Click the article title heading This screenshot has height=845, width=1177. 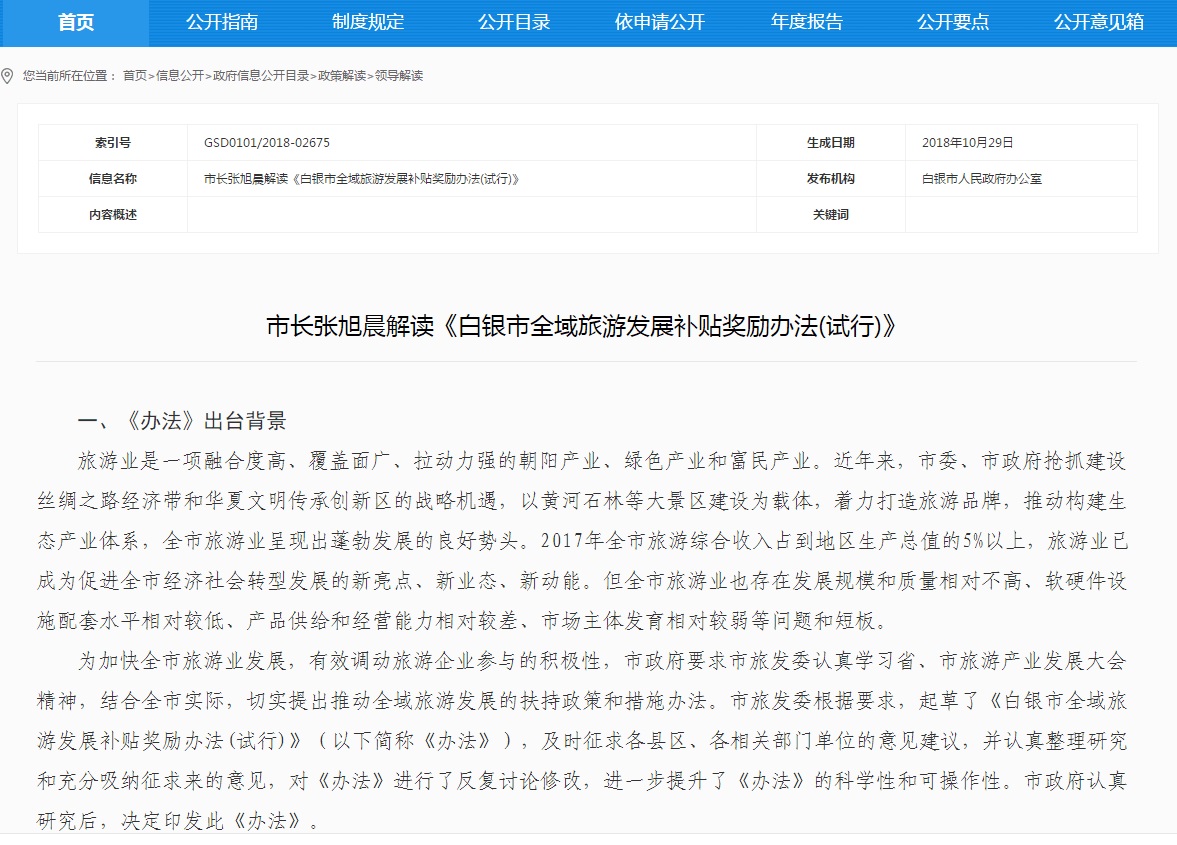(x=586, y=327)
